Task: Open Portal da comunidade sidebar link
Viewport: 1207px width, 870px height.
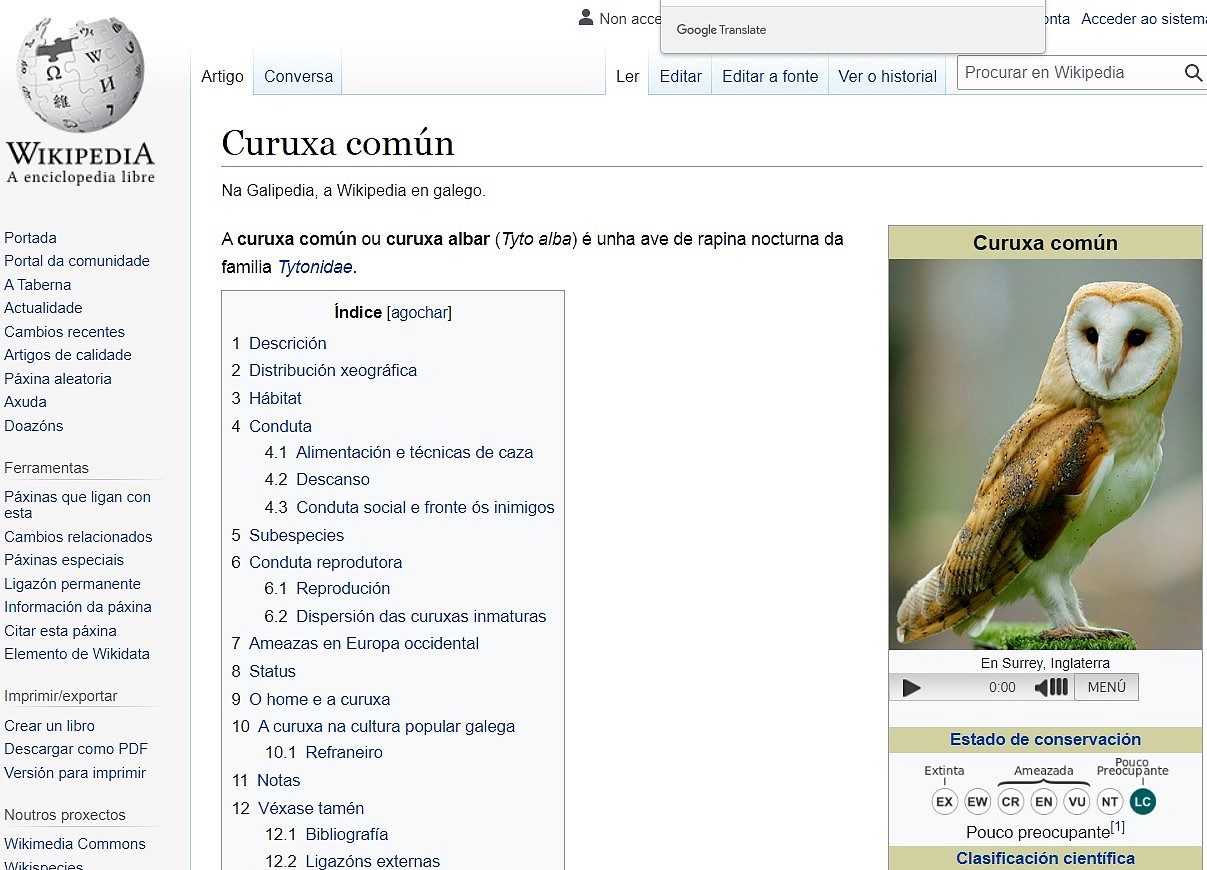Action: 77,261
